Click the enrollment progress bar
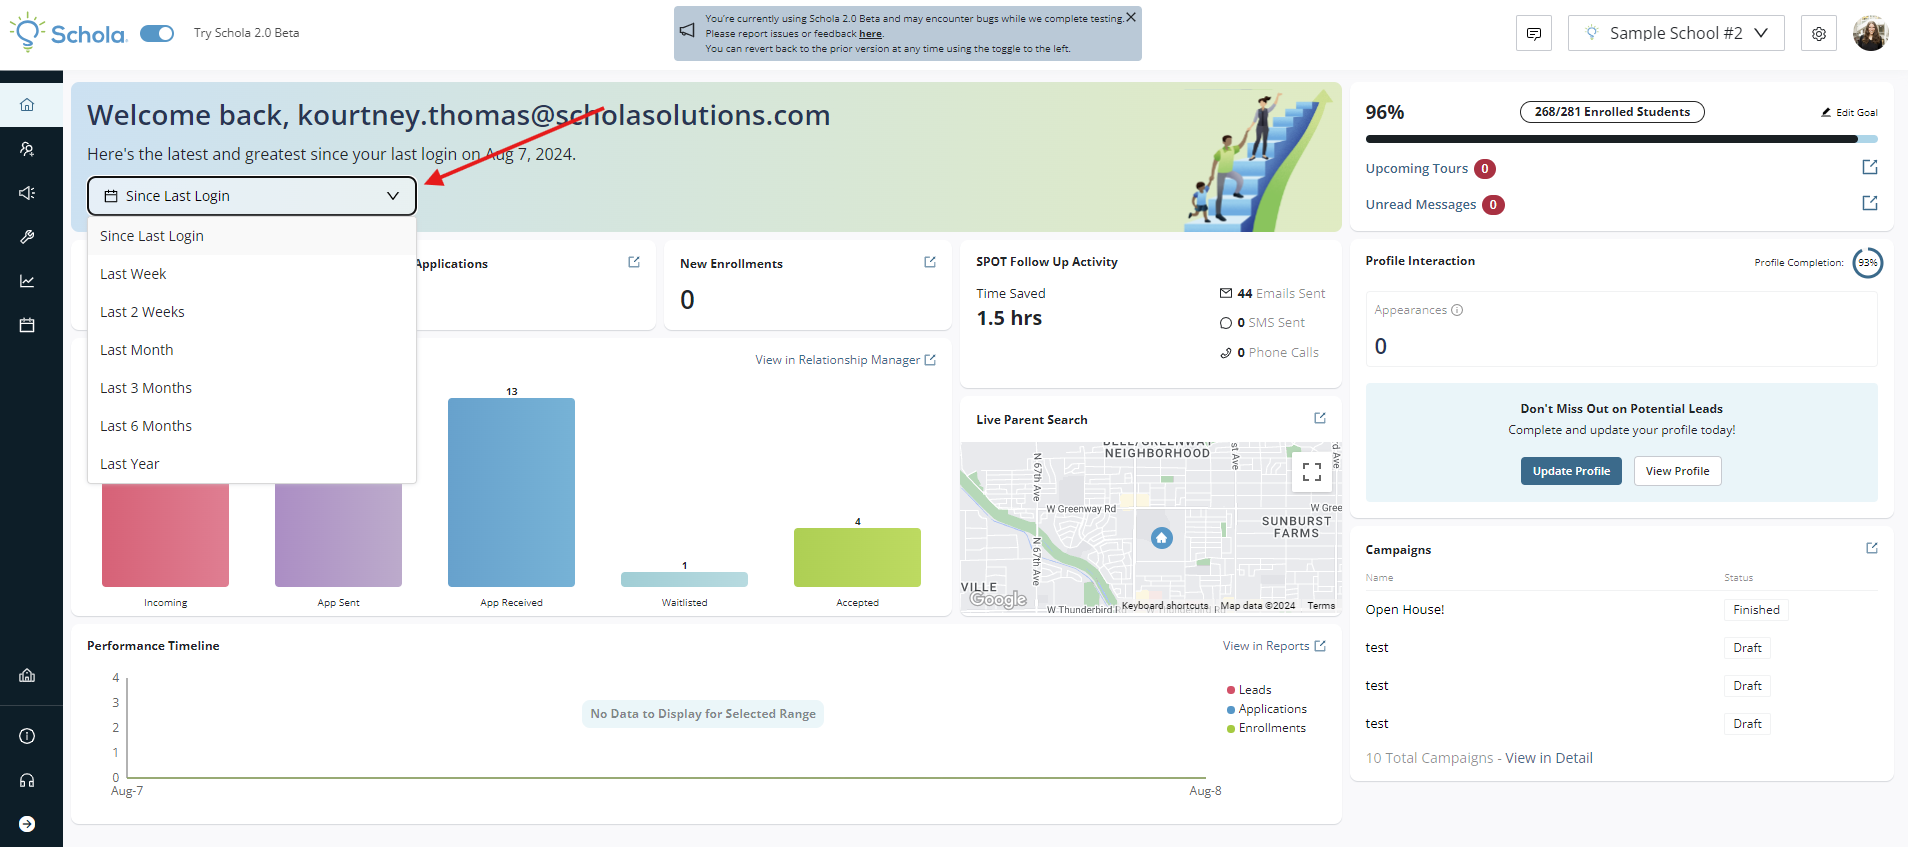This screenshot has height=847, width=1908. 1621,139
